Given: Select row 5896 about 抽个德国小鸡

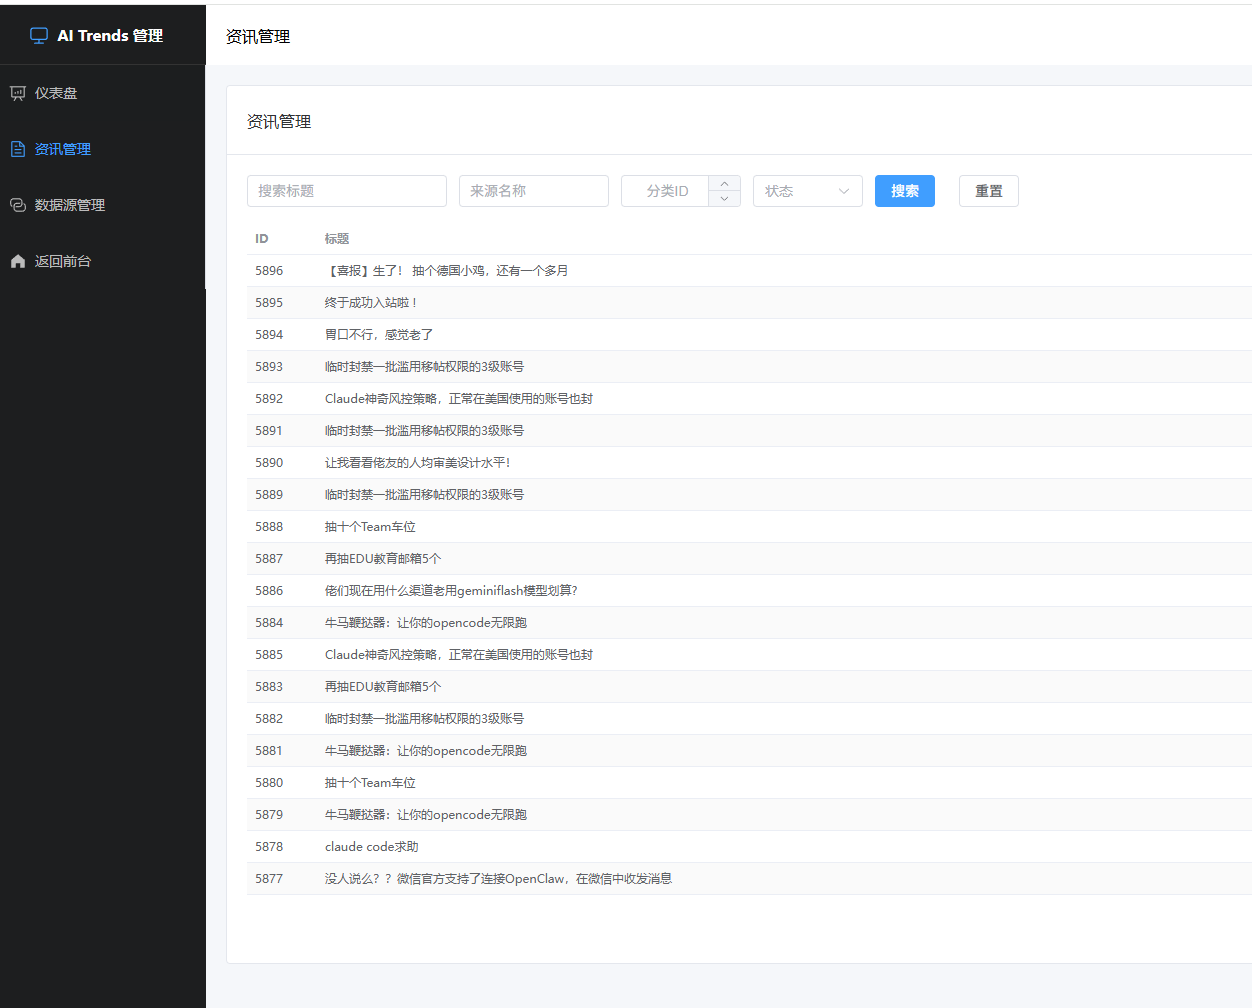Looking at the screenshot, I should pos(749,271).
